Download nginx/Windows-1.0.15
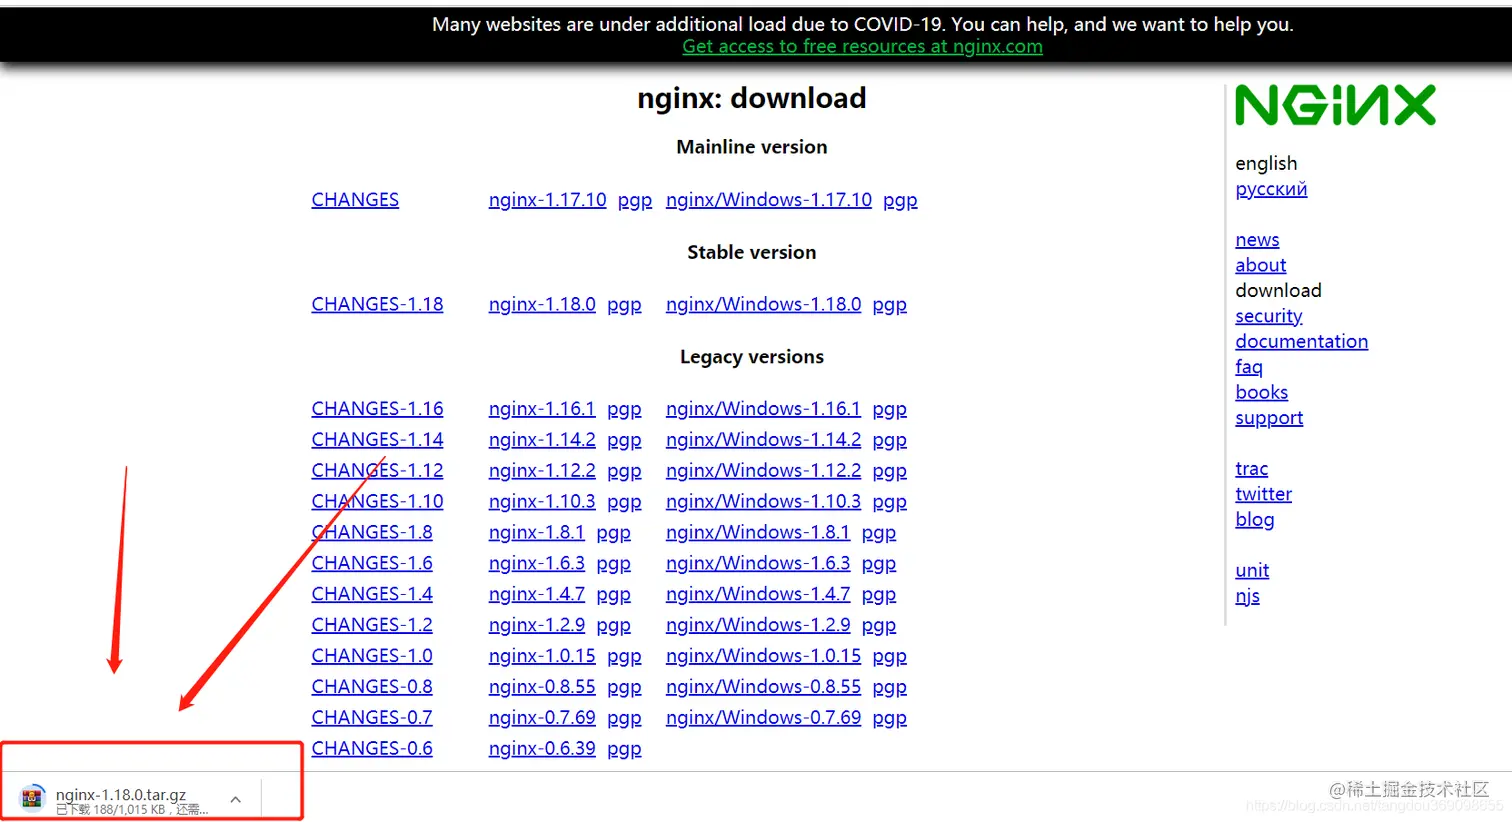This screenshot has height=822, width=1512. [763, 657]
